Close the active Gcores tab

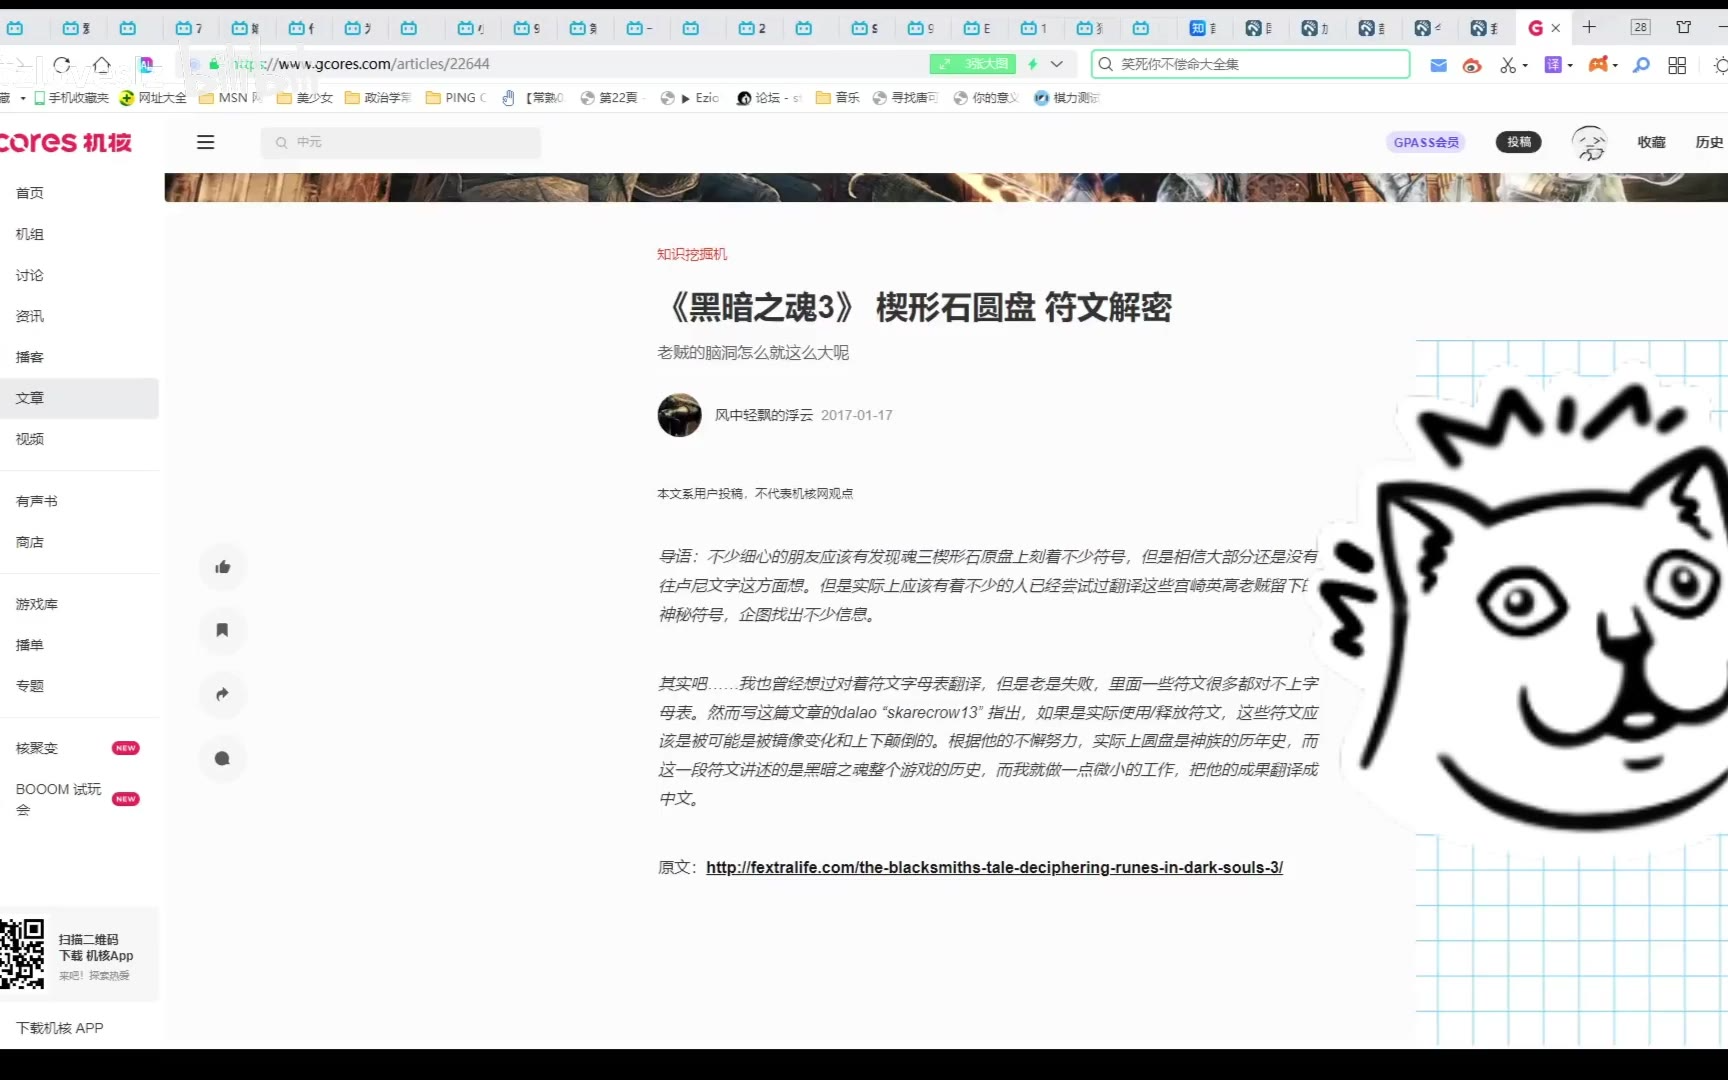(1555, 28)
